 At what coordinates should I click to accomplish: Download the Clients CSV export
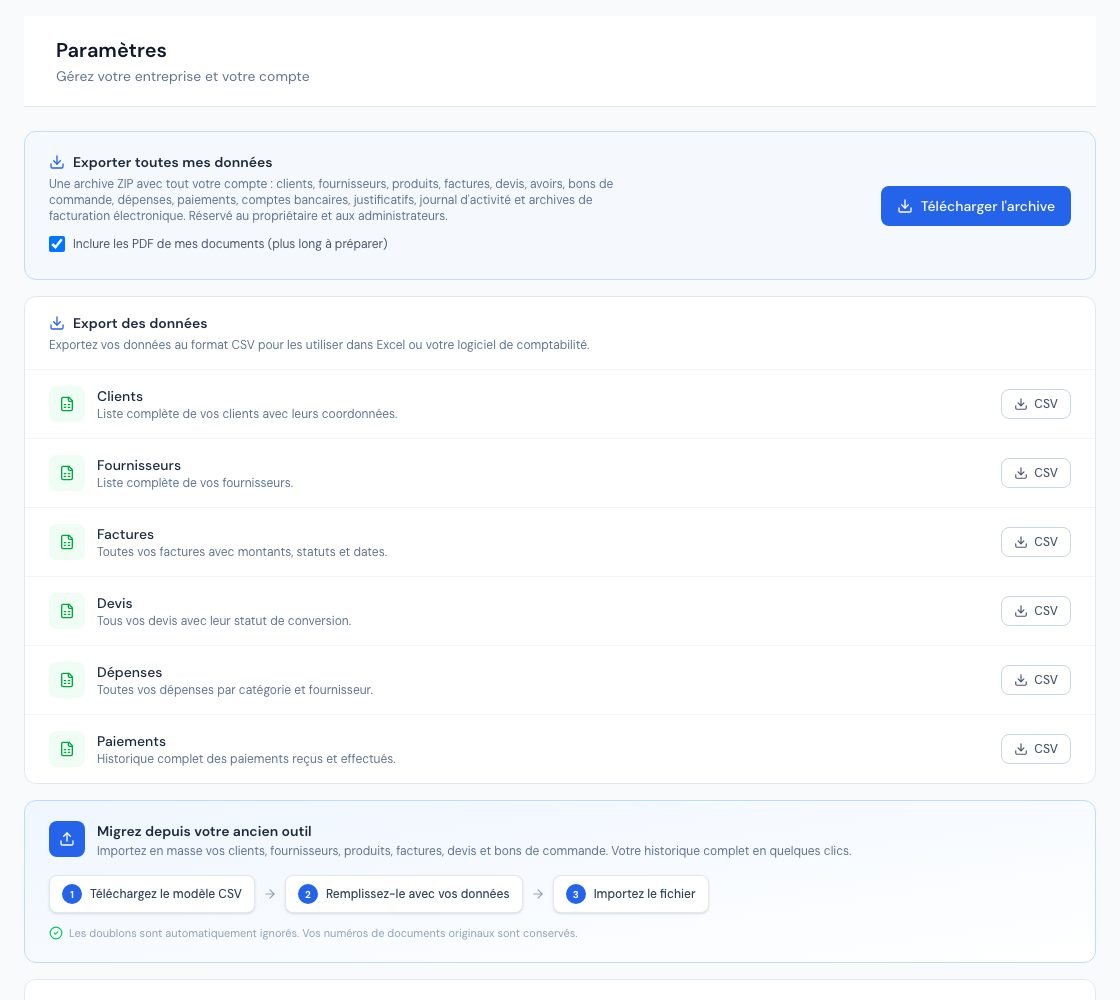tap(1035, 404)
